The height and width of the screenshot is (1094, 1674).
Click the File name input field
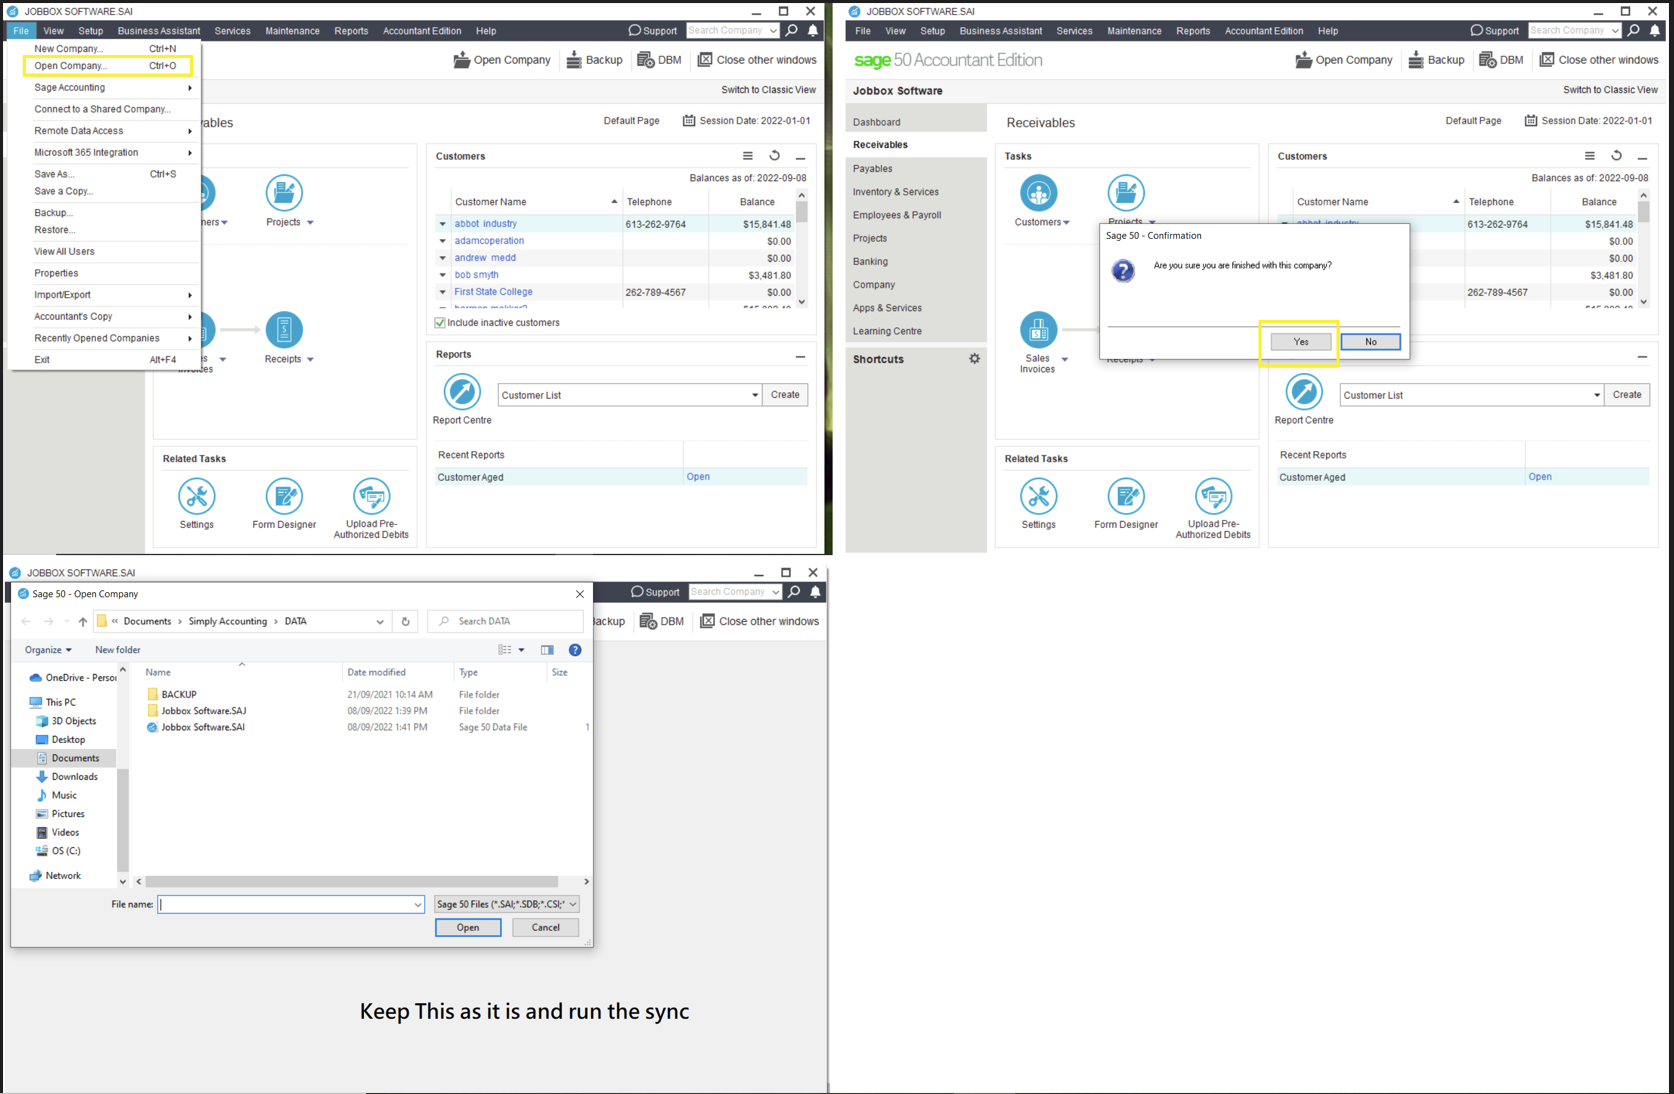(x=285, y=904)
